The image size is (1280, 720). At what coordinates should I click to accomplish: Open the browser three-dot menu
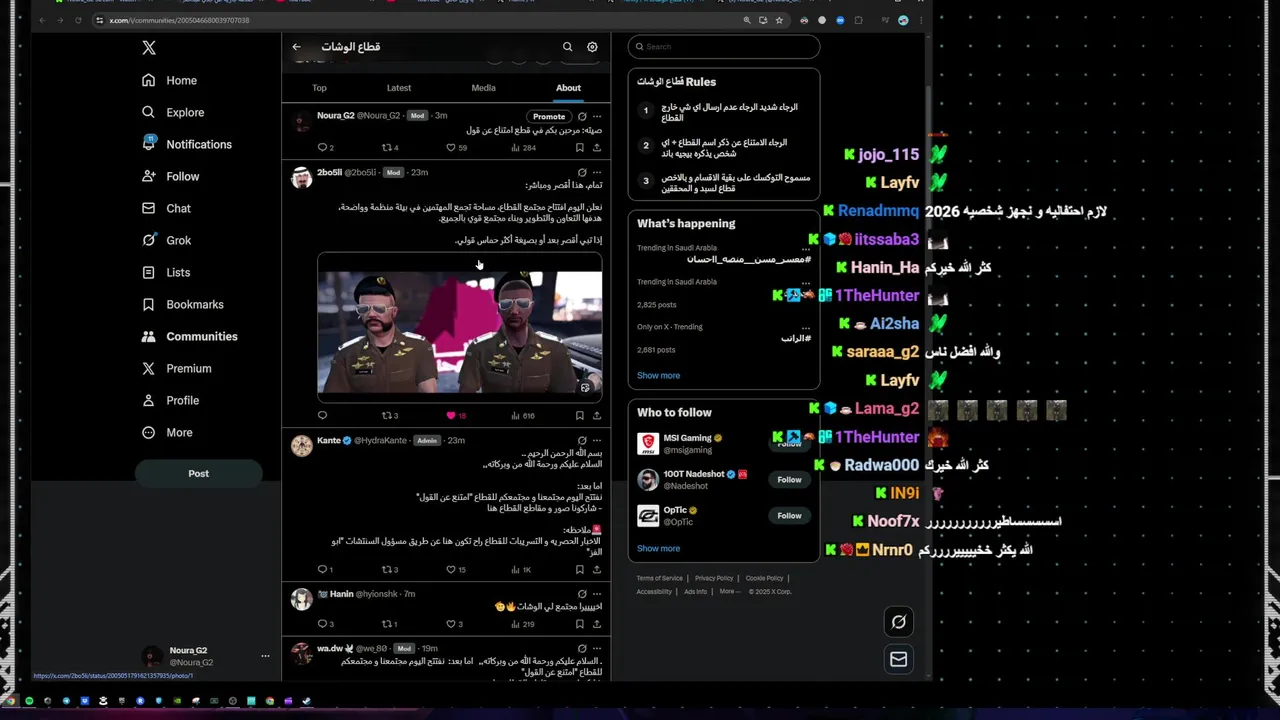click(x=921, y=20)
